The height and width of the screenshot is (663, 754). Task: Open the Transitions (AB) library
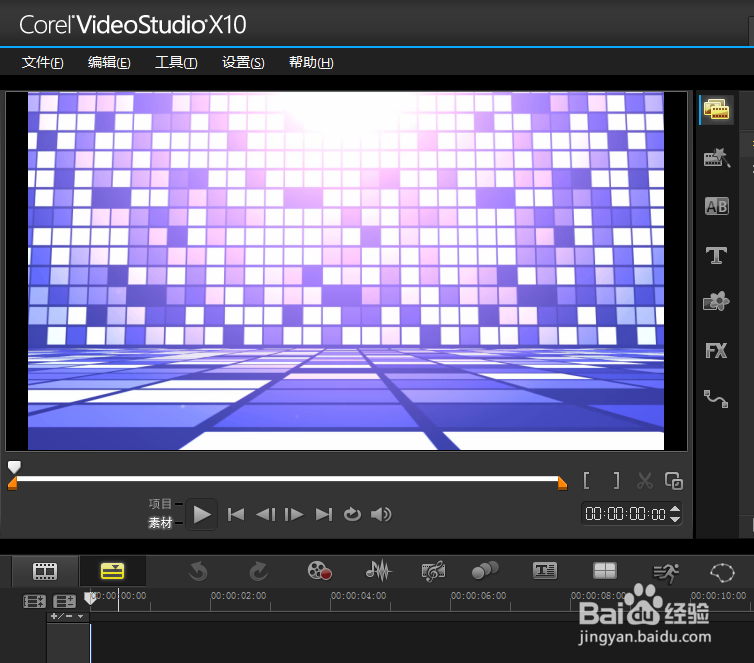[716, 206]
